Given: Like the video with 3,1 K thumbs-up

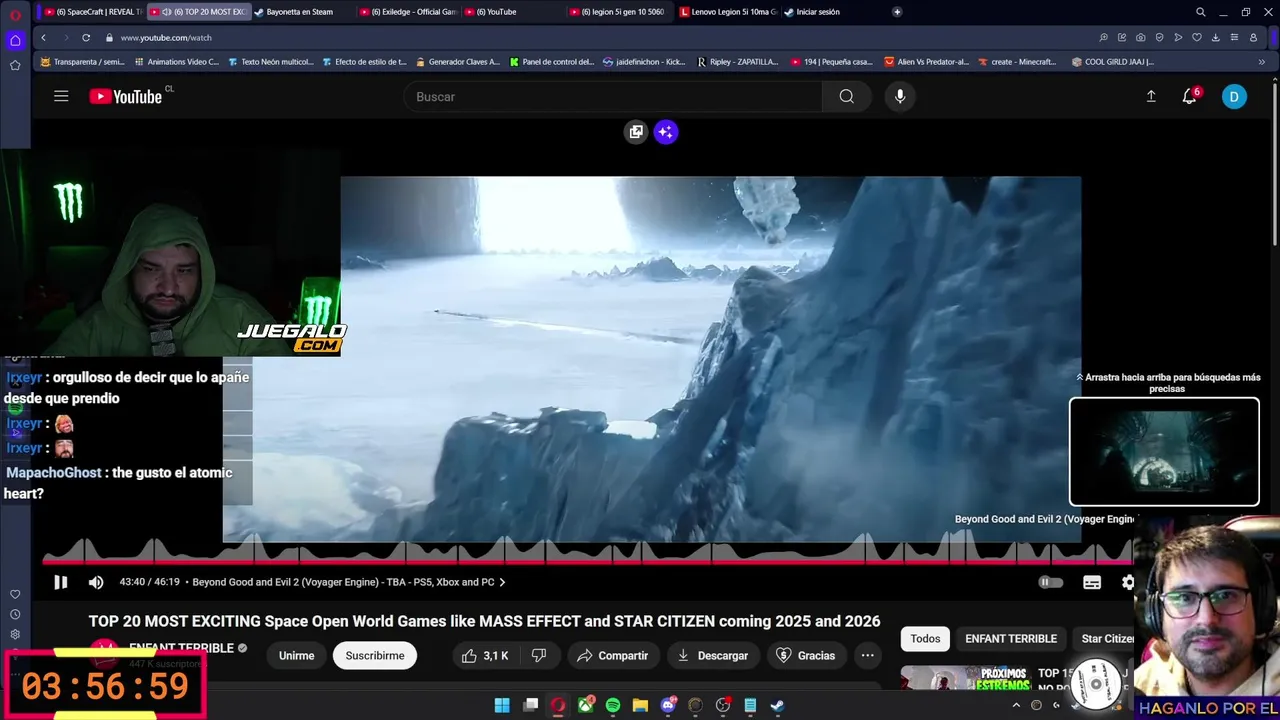Looking at the screenshot, I should [x=485, y=655].
